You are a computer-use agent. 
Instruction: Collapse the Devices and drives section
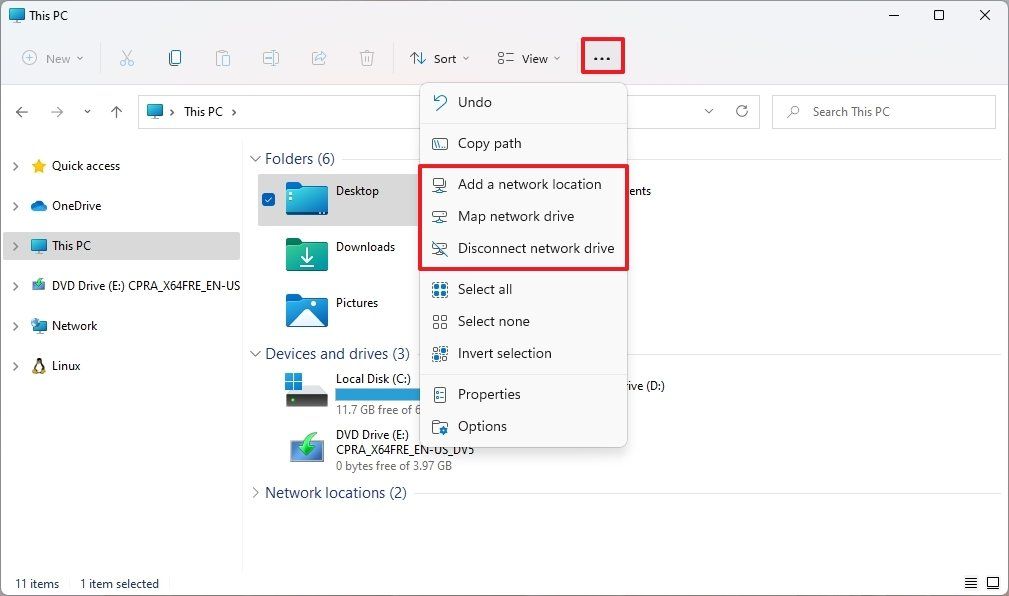(256, 353)
